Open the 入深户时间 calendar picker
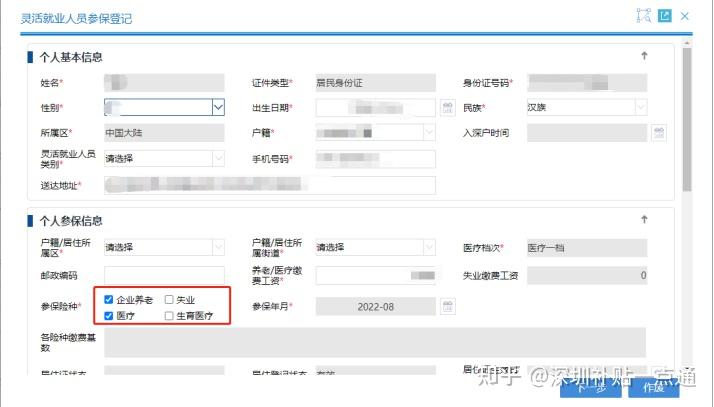 [659, 133]
